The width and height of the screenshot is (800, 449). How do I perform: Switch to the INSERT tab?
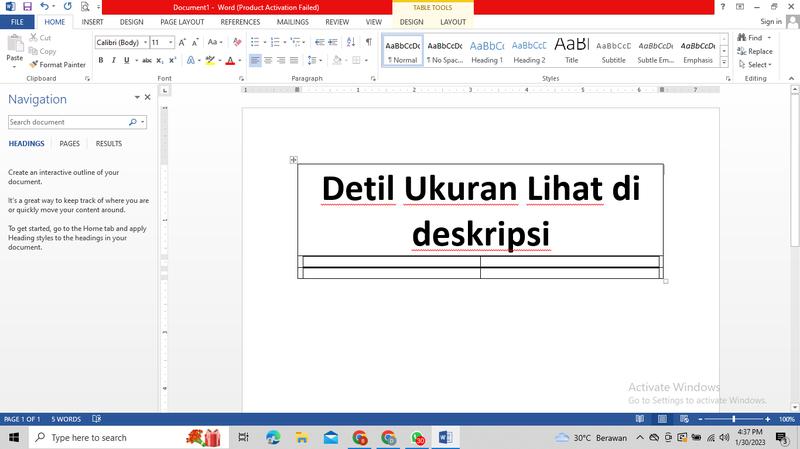92,22
